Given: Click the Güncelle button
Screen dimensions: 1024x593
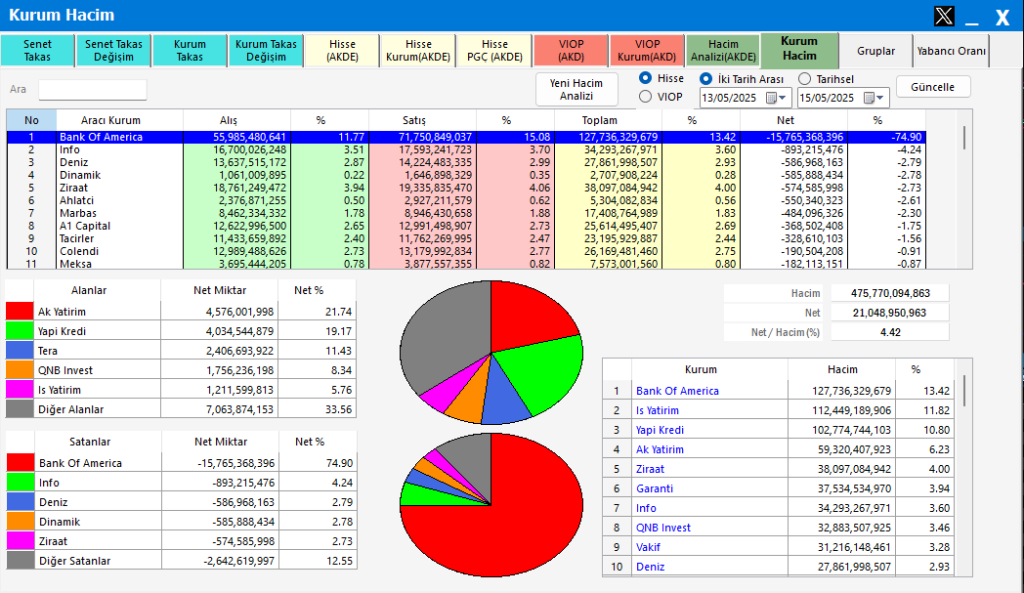Looking at the screenshot, I should tap(933, 87).
